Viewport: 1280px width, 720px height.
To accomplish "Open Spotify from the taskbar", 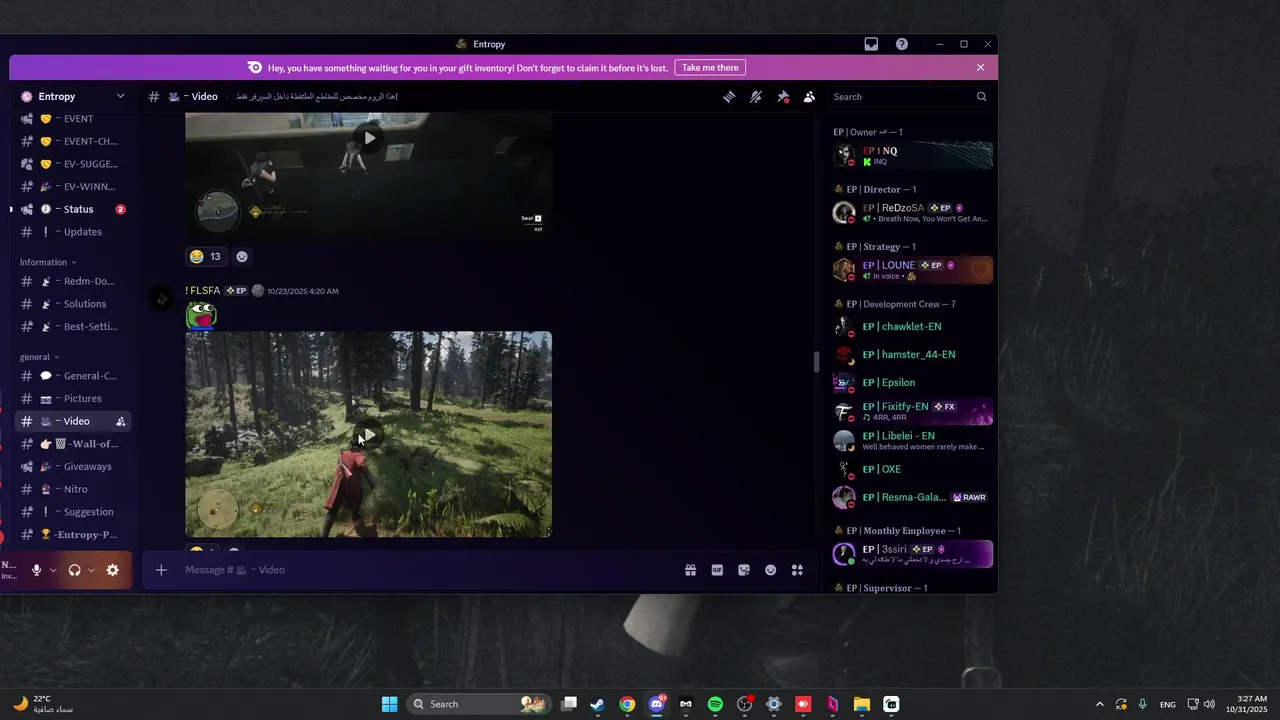I will click(715, 704).
